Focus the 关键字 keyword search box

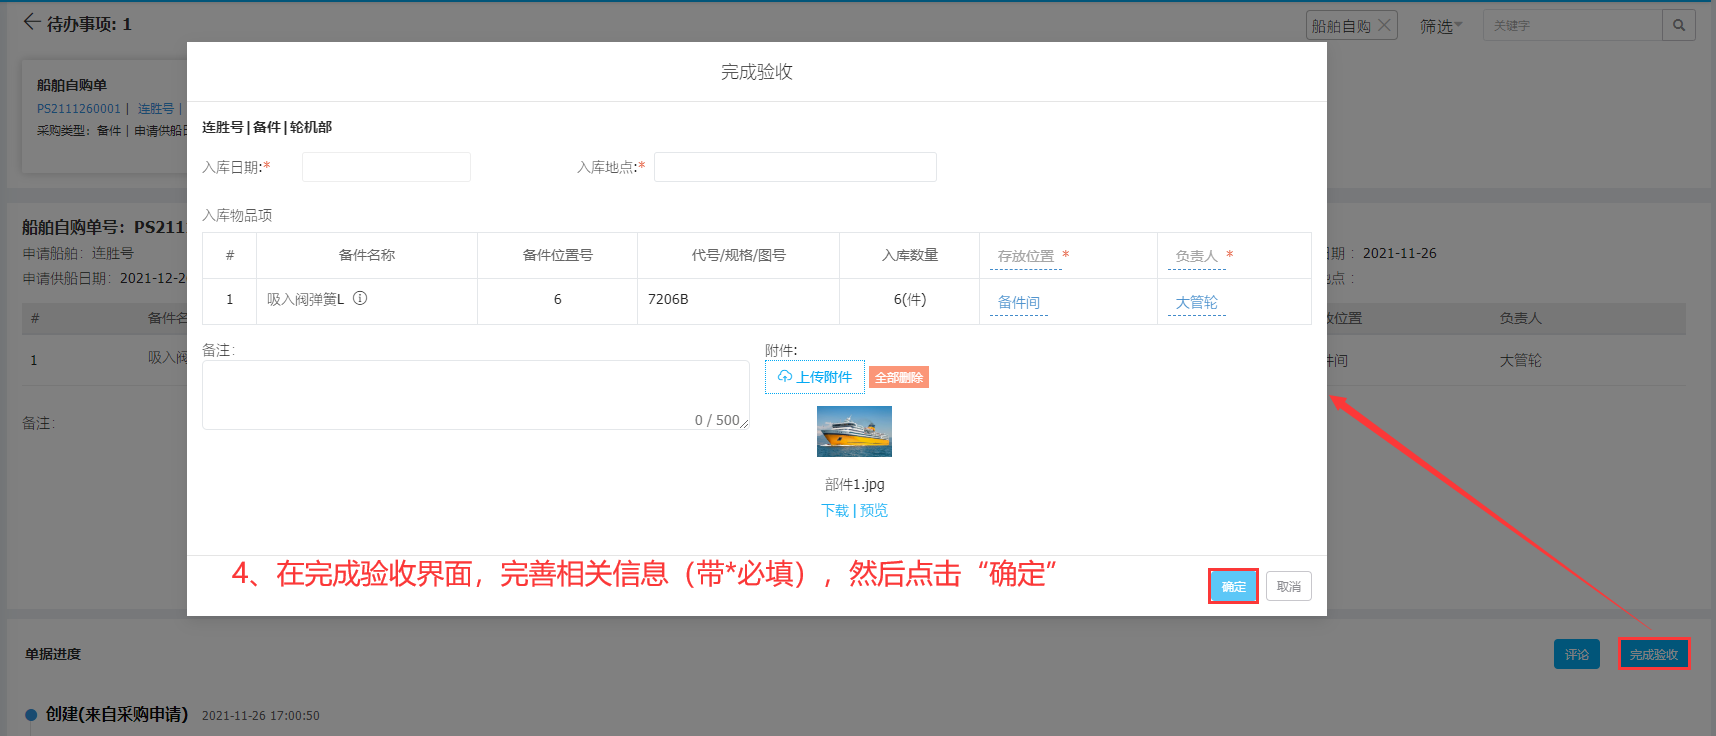point(1572,25)
